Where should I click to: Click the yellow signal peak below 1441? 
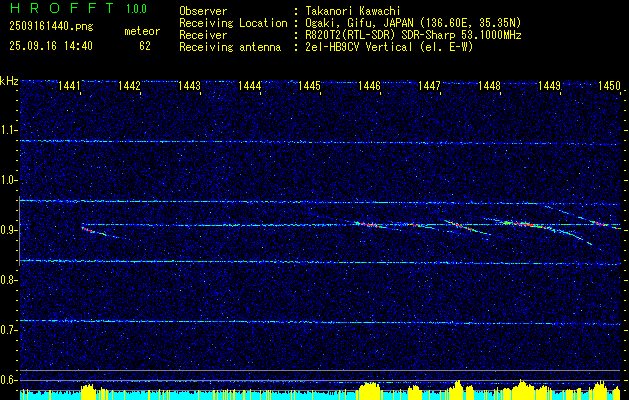89,392
